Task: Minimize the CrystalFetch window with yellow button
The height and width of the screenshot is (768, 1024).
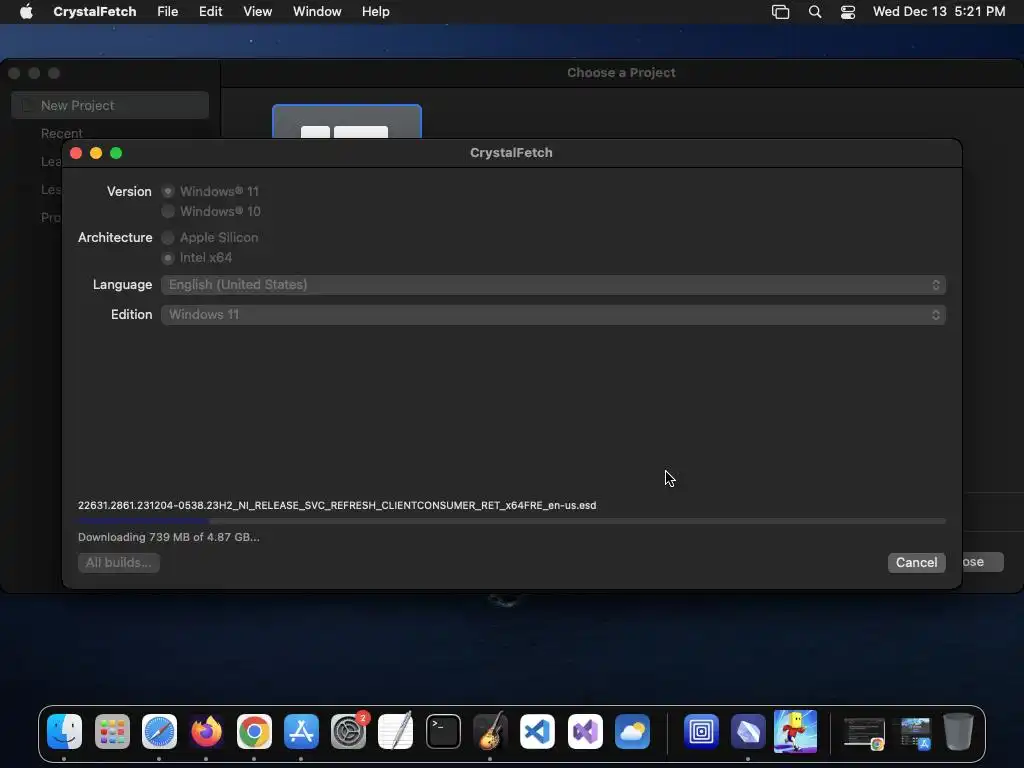Action: 96,153
